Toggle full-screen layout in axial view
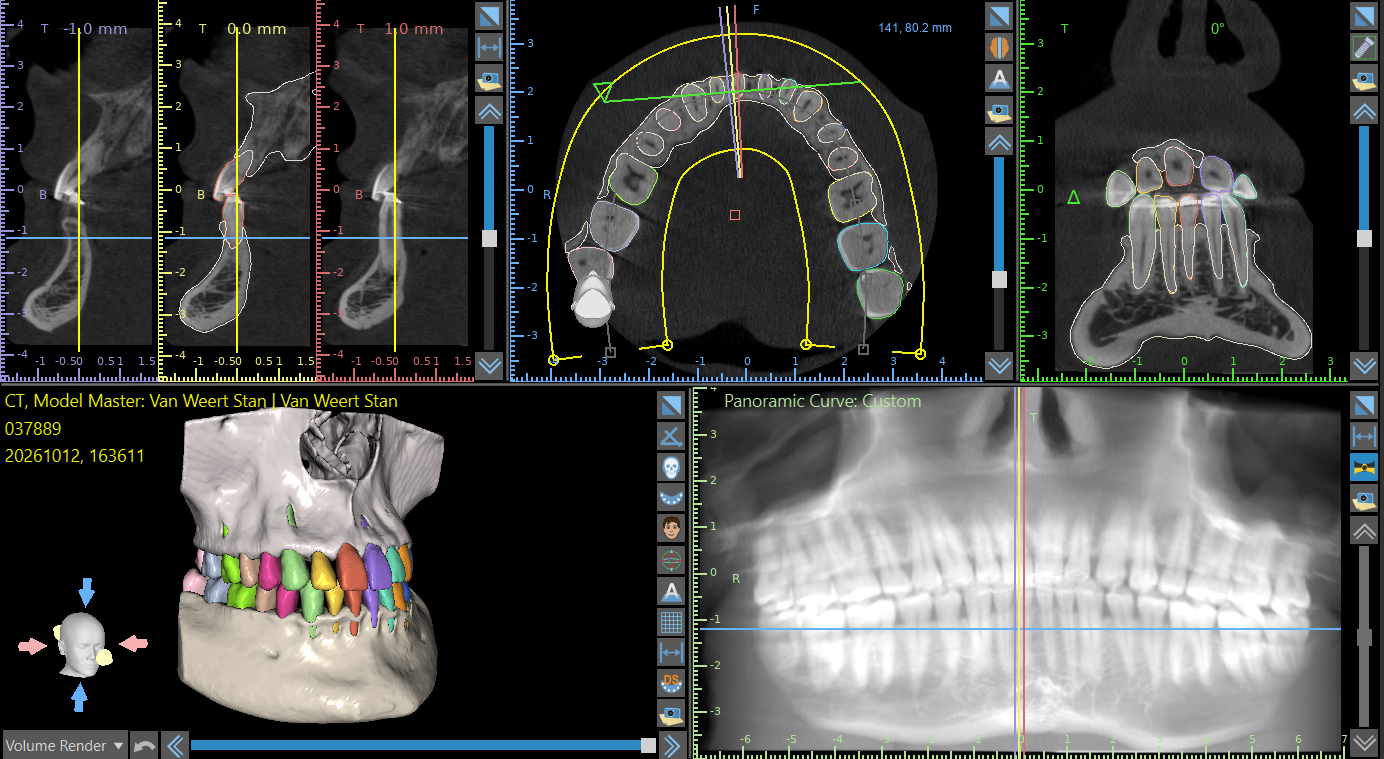1384x759 pixels. [x=999, y=16]
